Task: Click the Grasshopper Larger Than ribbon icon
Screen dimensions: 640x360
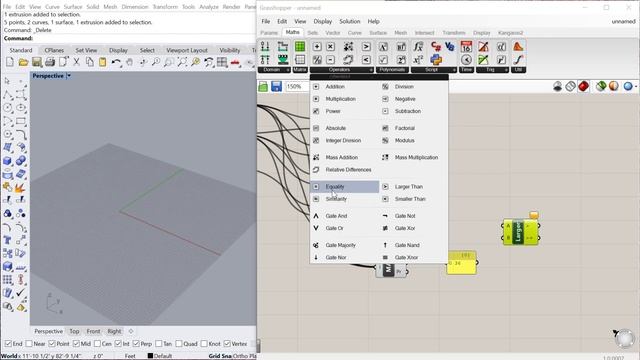Action: point(366,47)
